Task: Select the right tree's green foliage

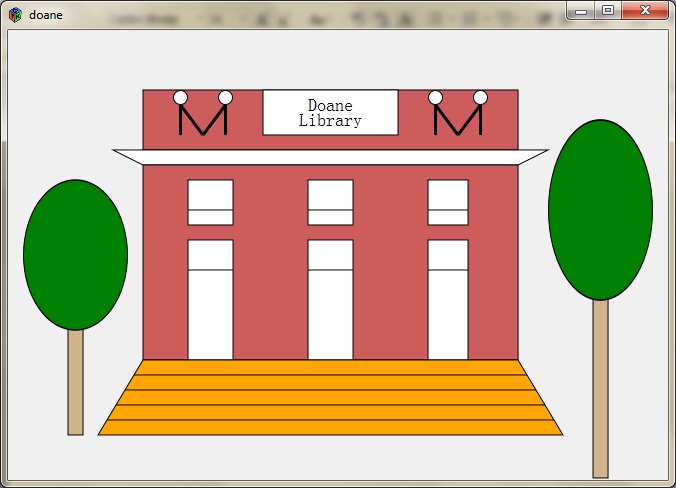Action: [x=600, y=210]
